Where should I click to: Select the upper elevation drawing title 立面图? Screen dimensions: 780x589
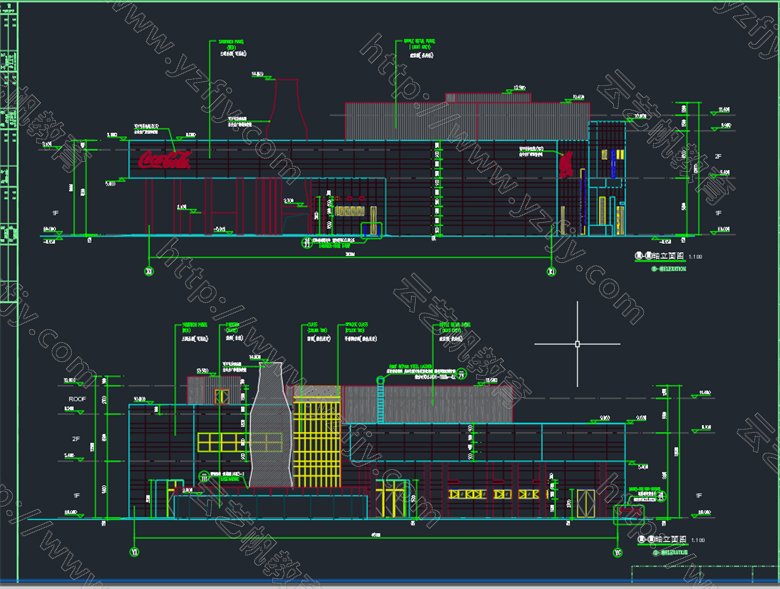click(x=660, y=256)
